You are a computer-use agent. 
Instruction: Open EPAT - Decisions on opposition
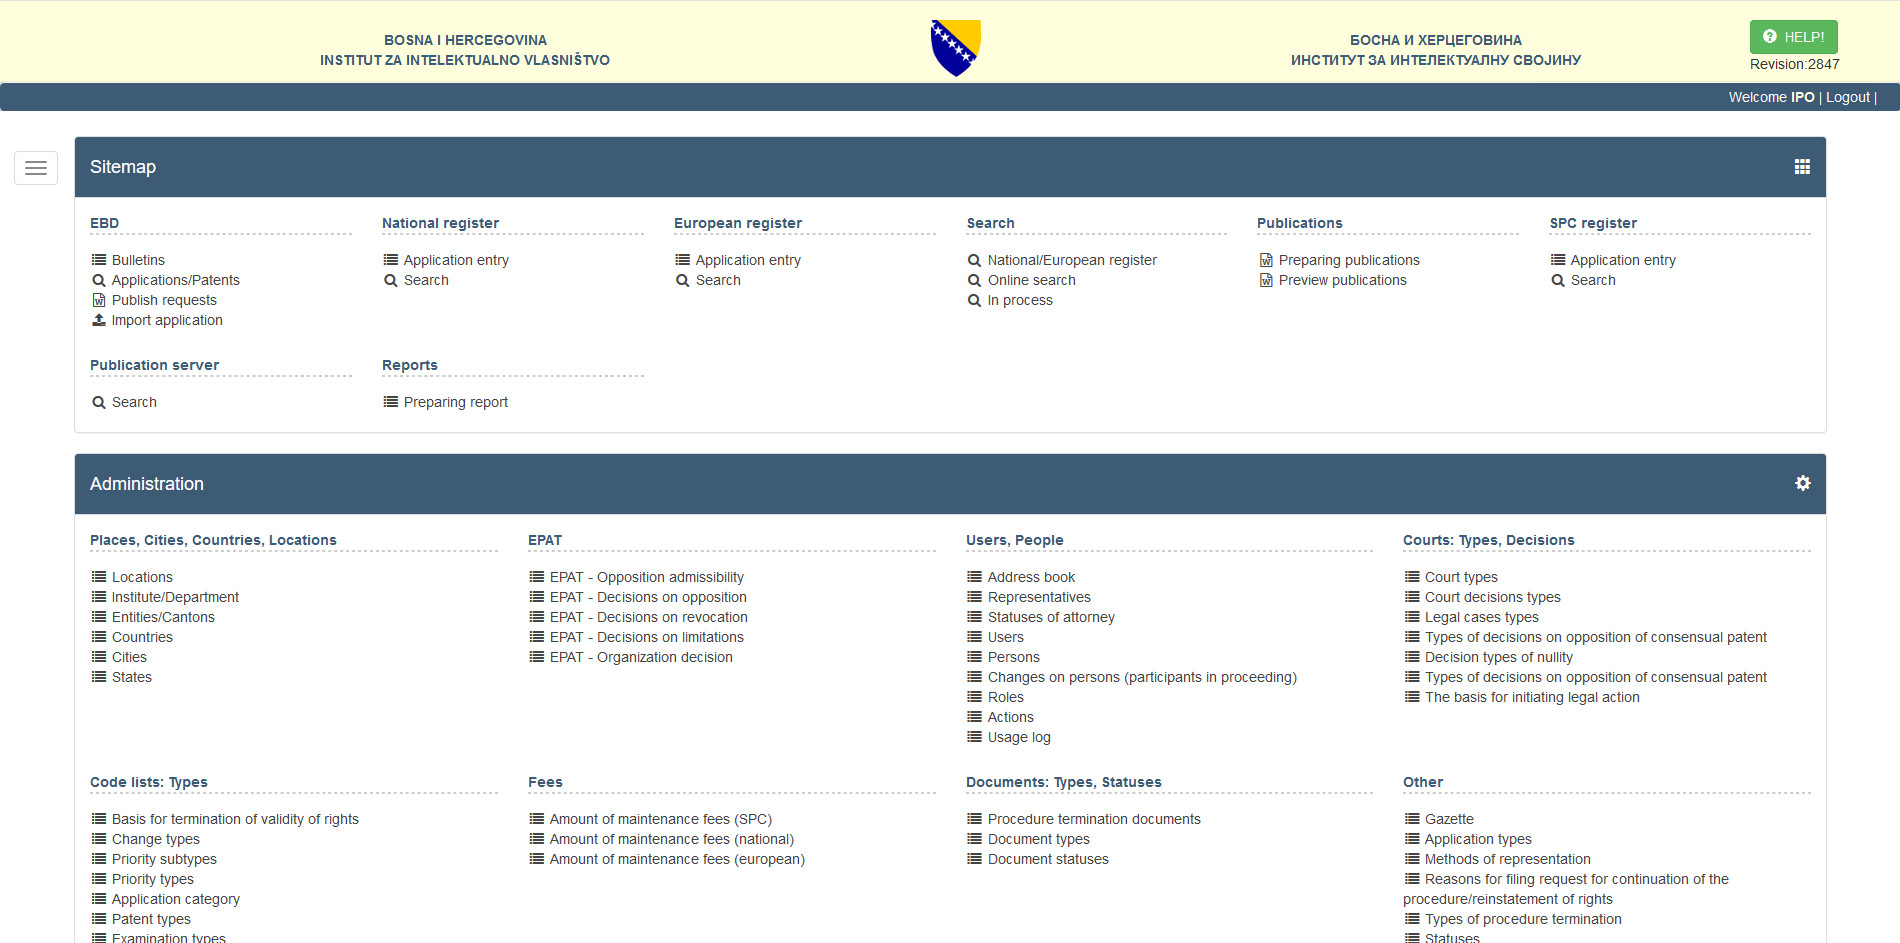pos(648,597)
